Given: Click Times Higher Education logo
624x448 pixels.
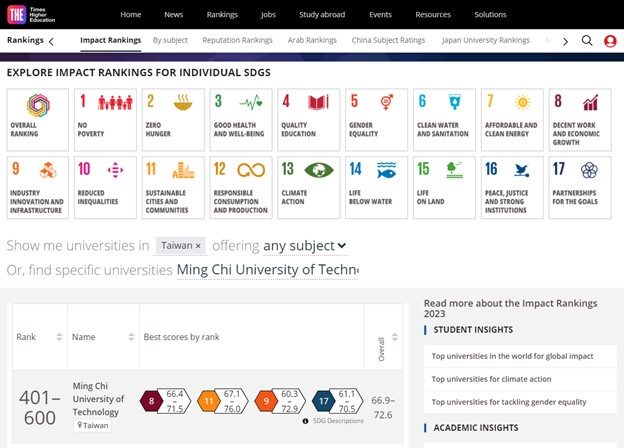Looking at the screenshot, I should pyautogui.click(x=31, y=15).
